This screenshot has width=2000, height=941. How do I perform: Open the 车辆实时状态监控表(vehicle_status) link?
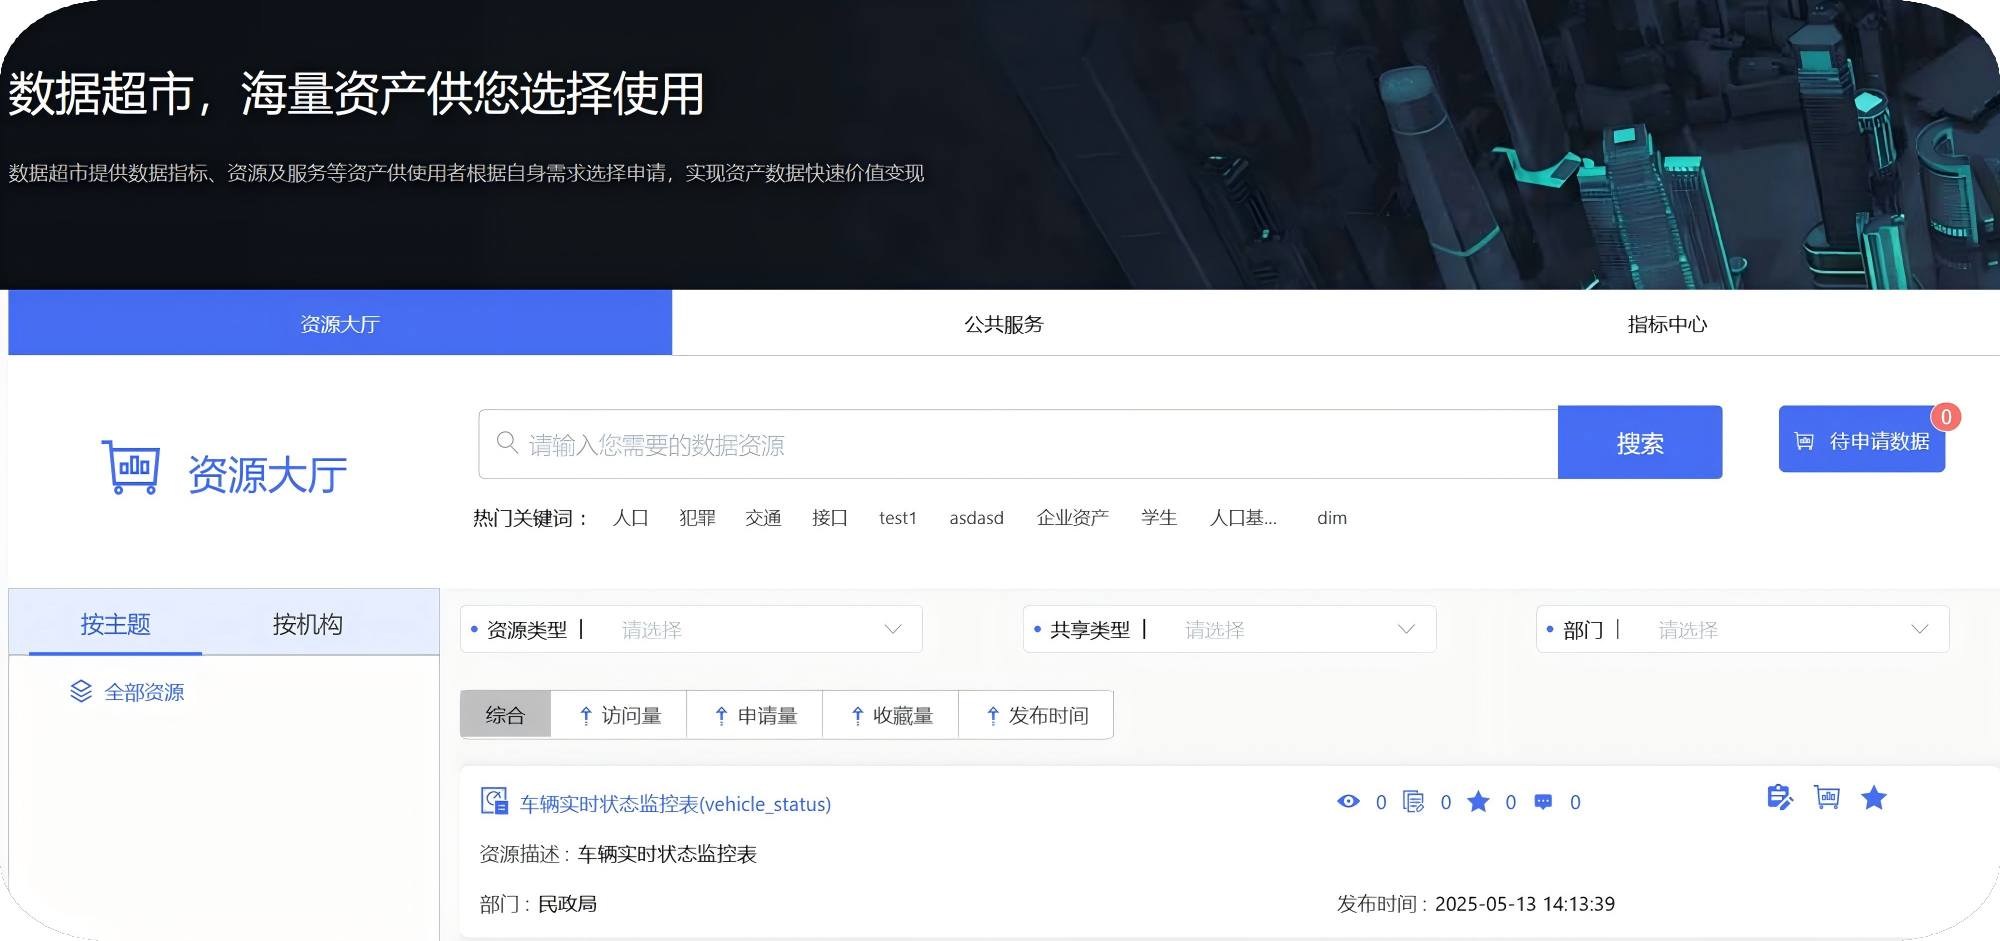[x=675, y=804]
